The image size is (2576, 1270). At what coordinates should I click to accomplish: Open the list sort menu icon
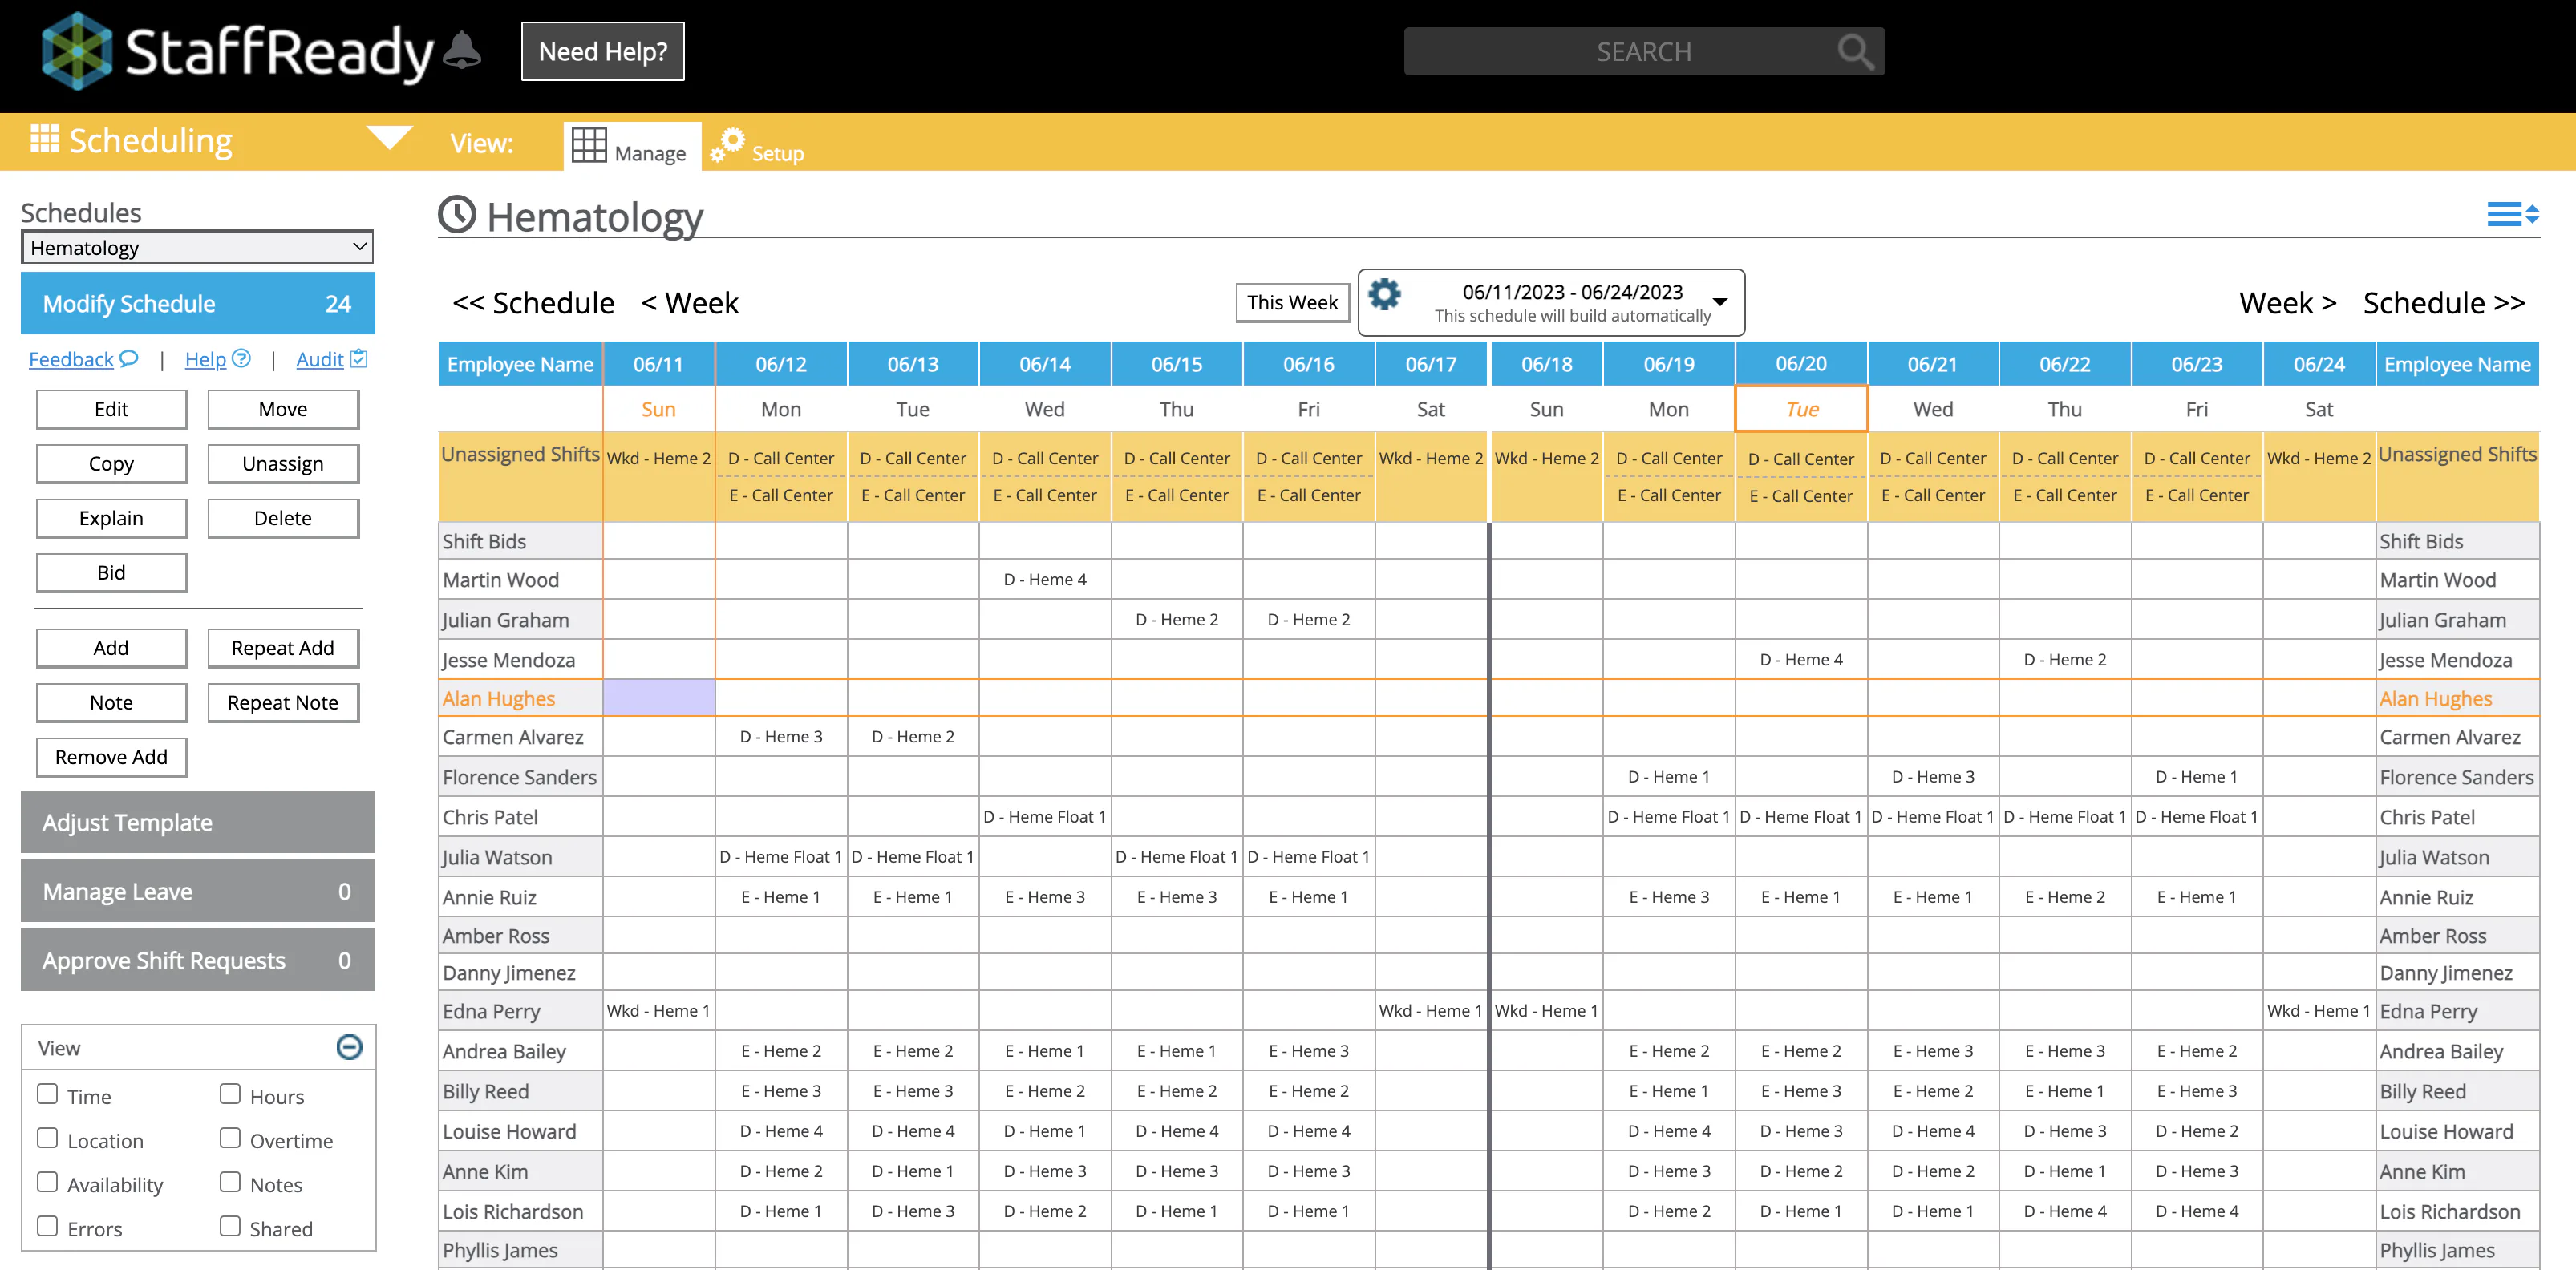pos(2513,214)
